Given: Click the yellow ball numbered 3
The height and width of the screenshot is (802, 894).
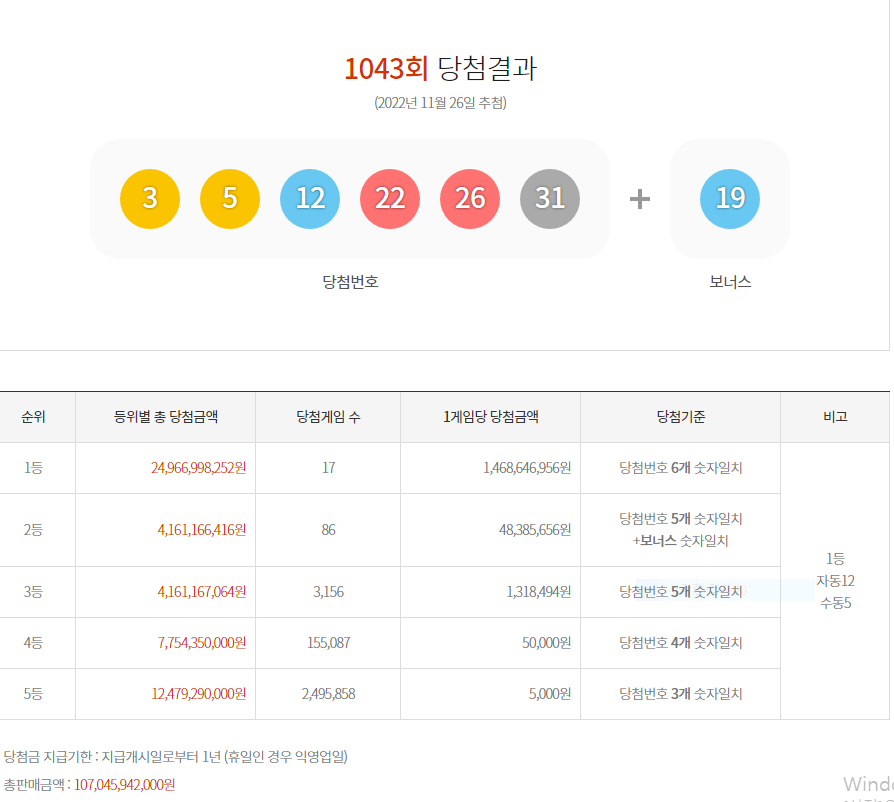Looking at the screenshot, I should [150, 199].
